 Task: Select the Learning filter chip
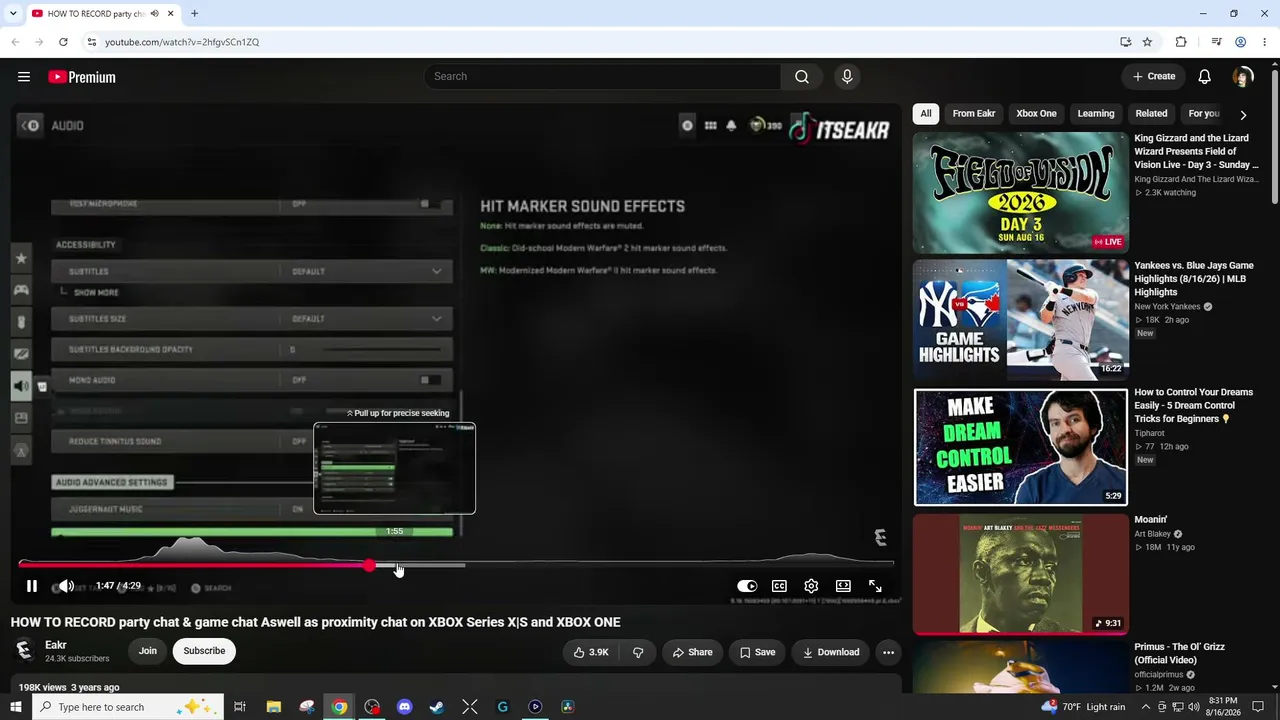coord(1096,114)
